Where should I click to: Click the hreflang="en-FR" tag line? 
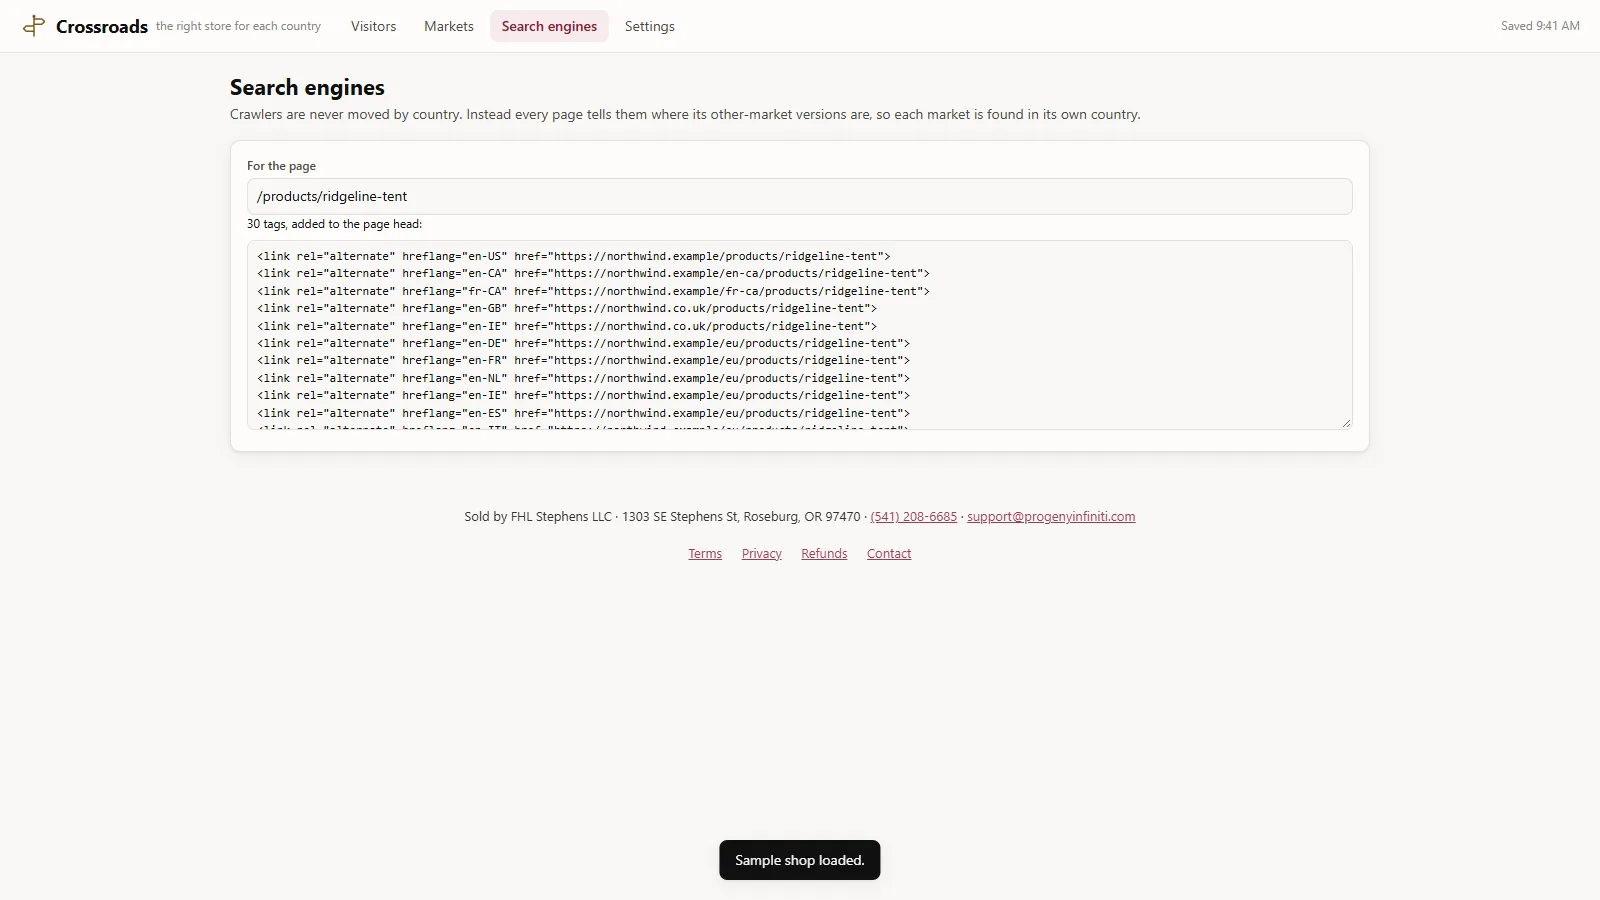coord(583,360)
